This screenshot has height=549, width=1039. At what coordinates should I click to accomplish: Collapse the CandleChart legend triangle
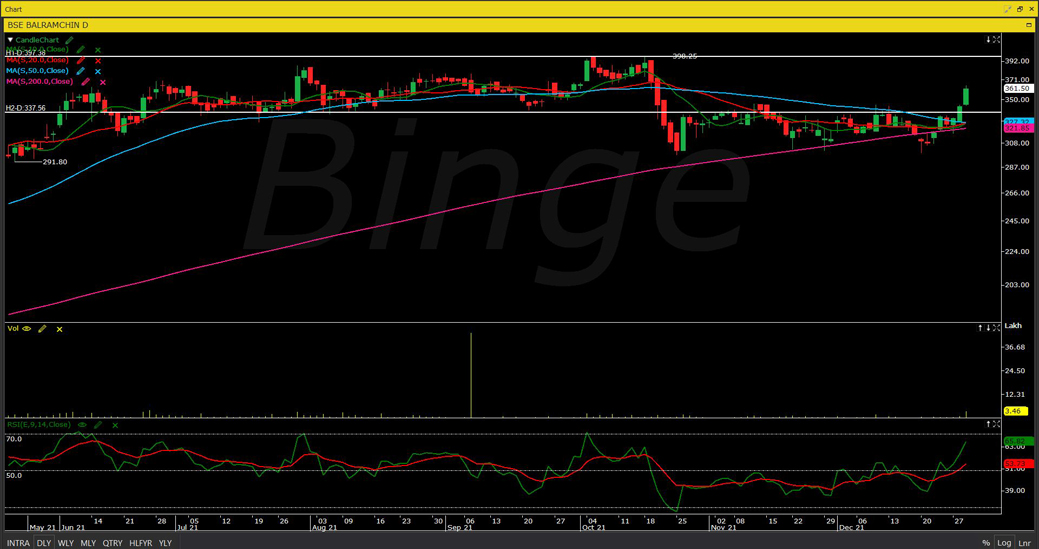tap(9, 40)
